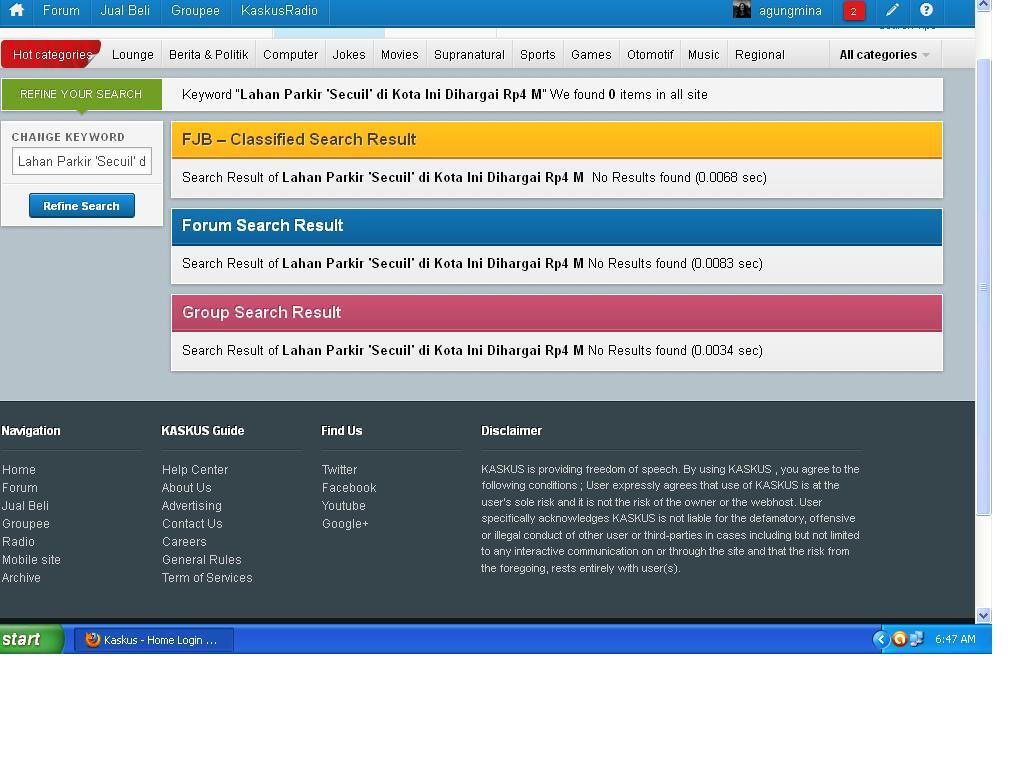Open the Regional category
This screenshot has height=768, width=1024.
point(760,55)
